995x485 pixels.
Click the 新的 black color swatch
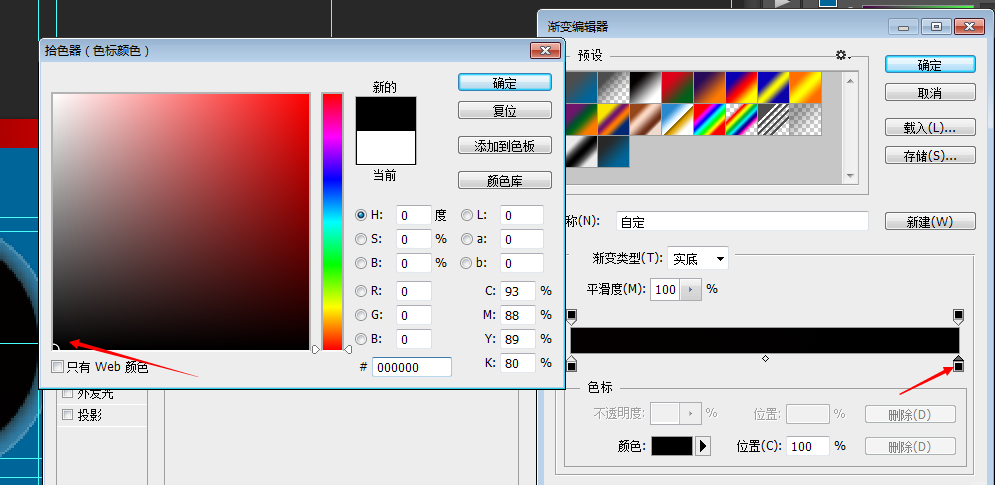(386, 114)
